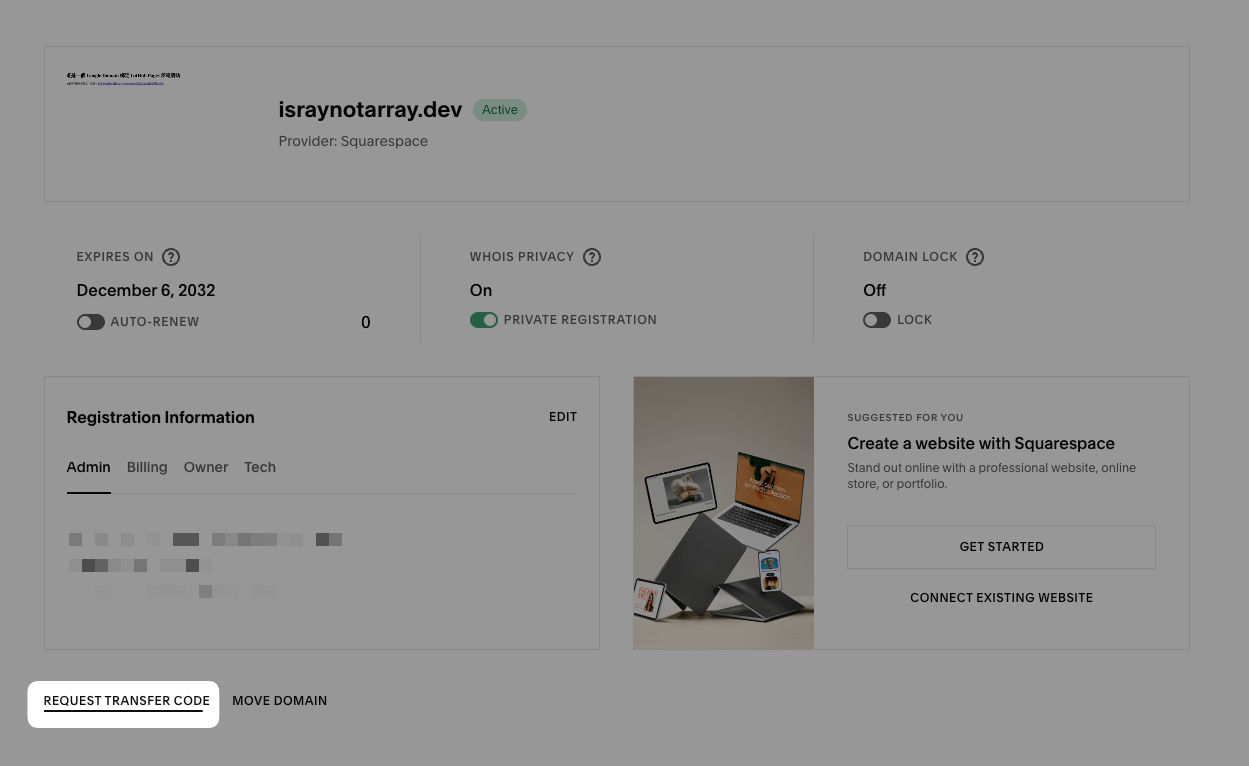
Task: Click the help icon beside Expires On
Action: pos(171,257)
